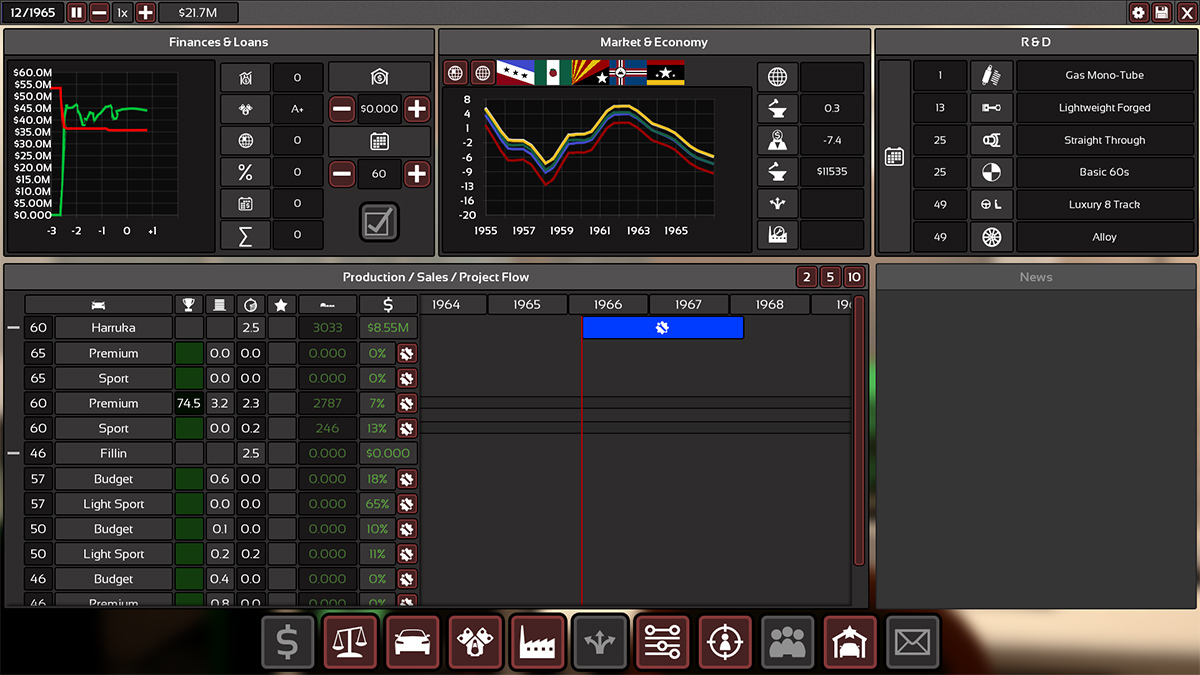The height and width of the screenshot is (675, 1200).
Task: Click the car design icon in bottom toolbar
Action: click(412, 642)
